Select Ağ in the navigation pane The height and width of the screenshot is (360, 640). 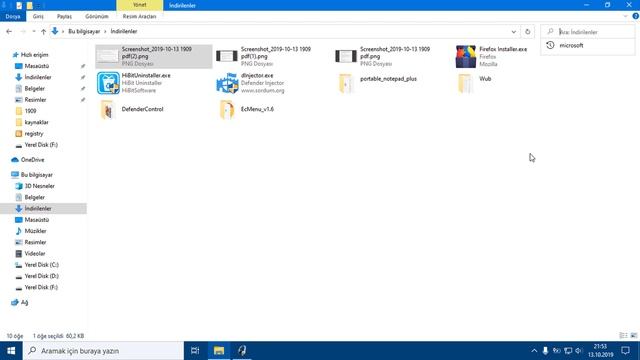(x=24, y=302)
